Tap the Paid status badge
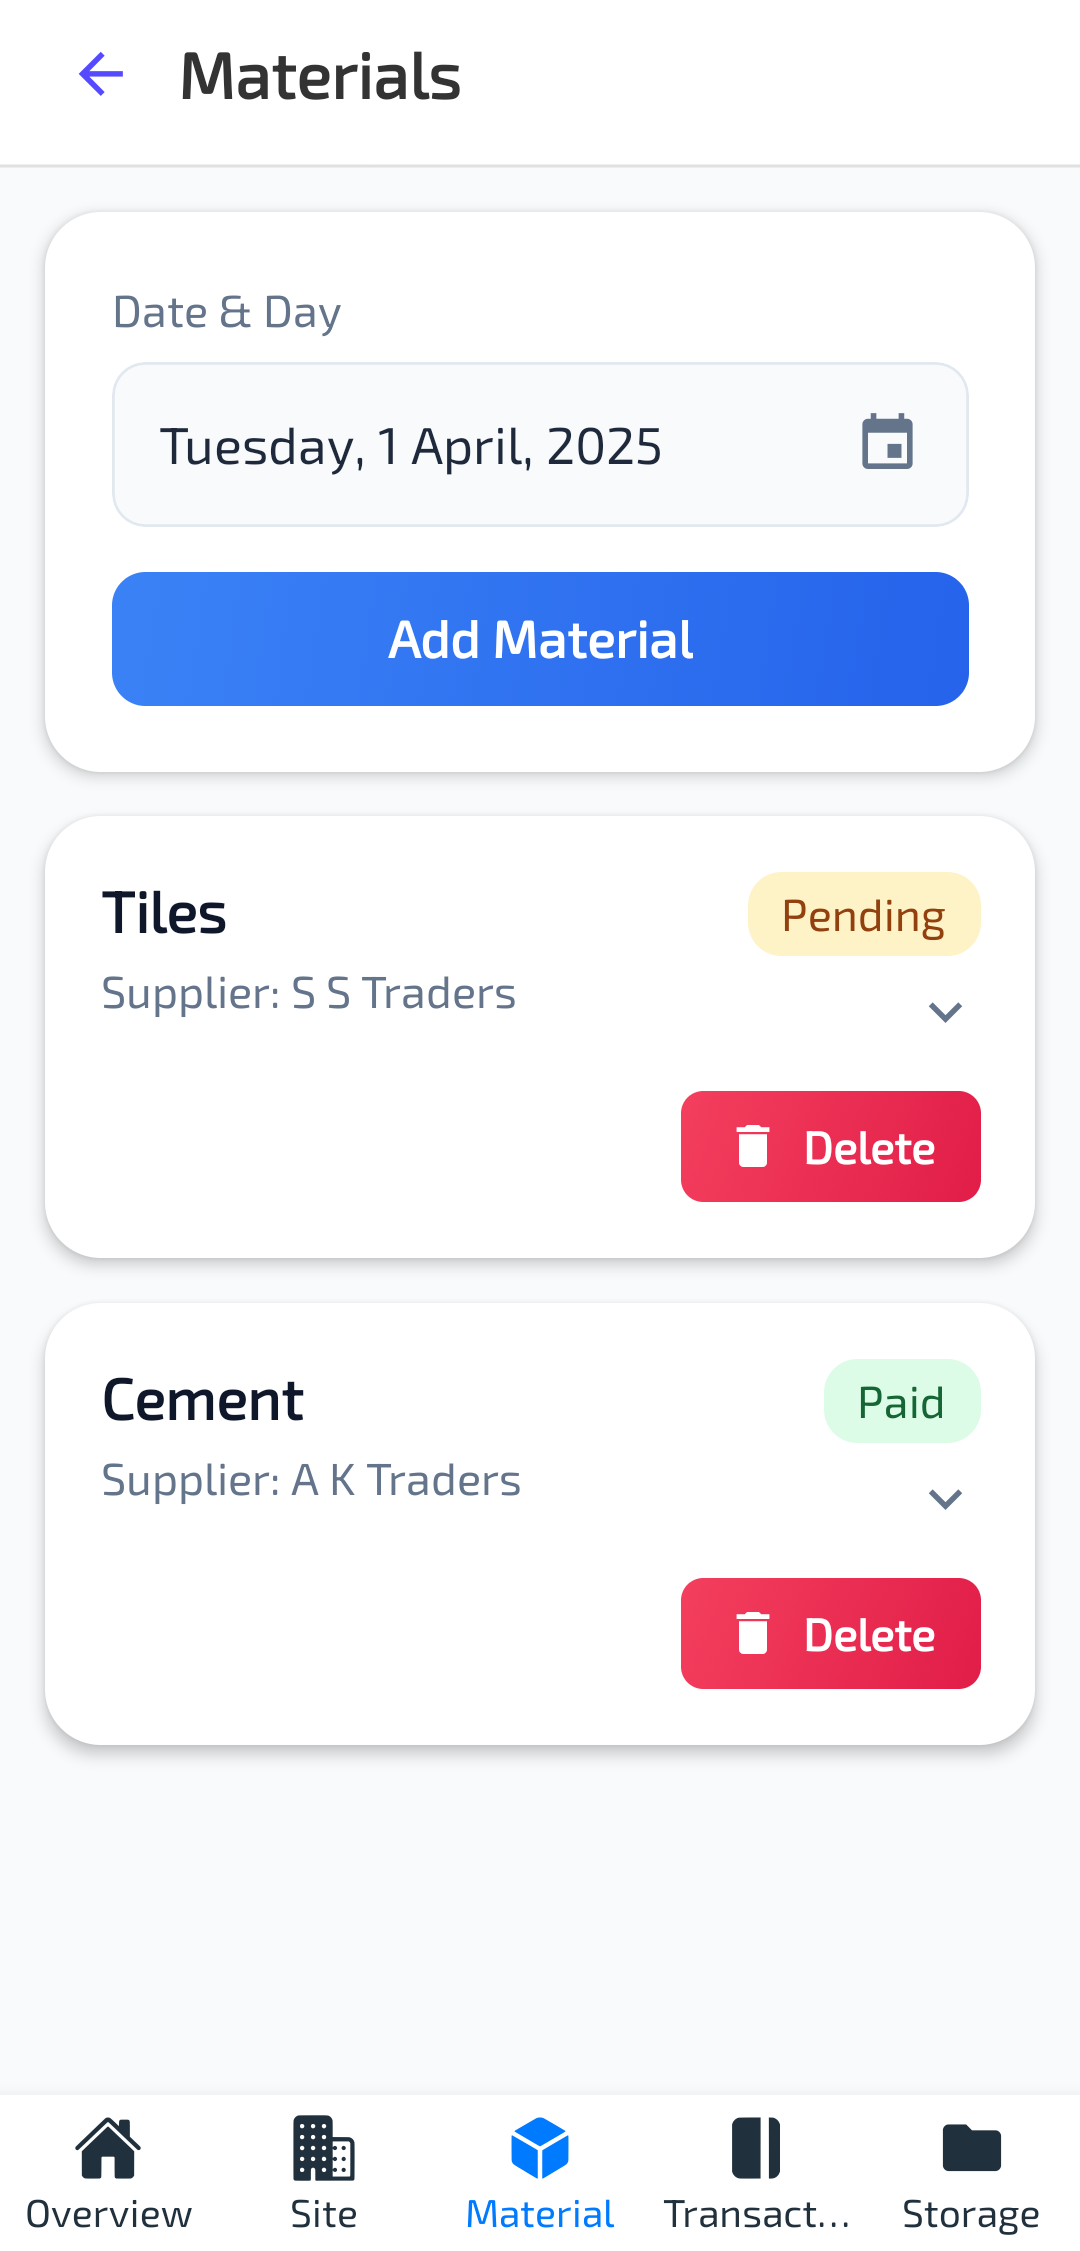1080x2251 pixels. click(x=902, y=1401)
